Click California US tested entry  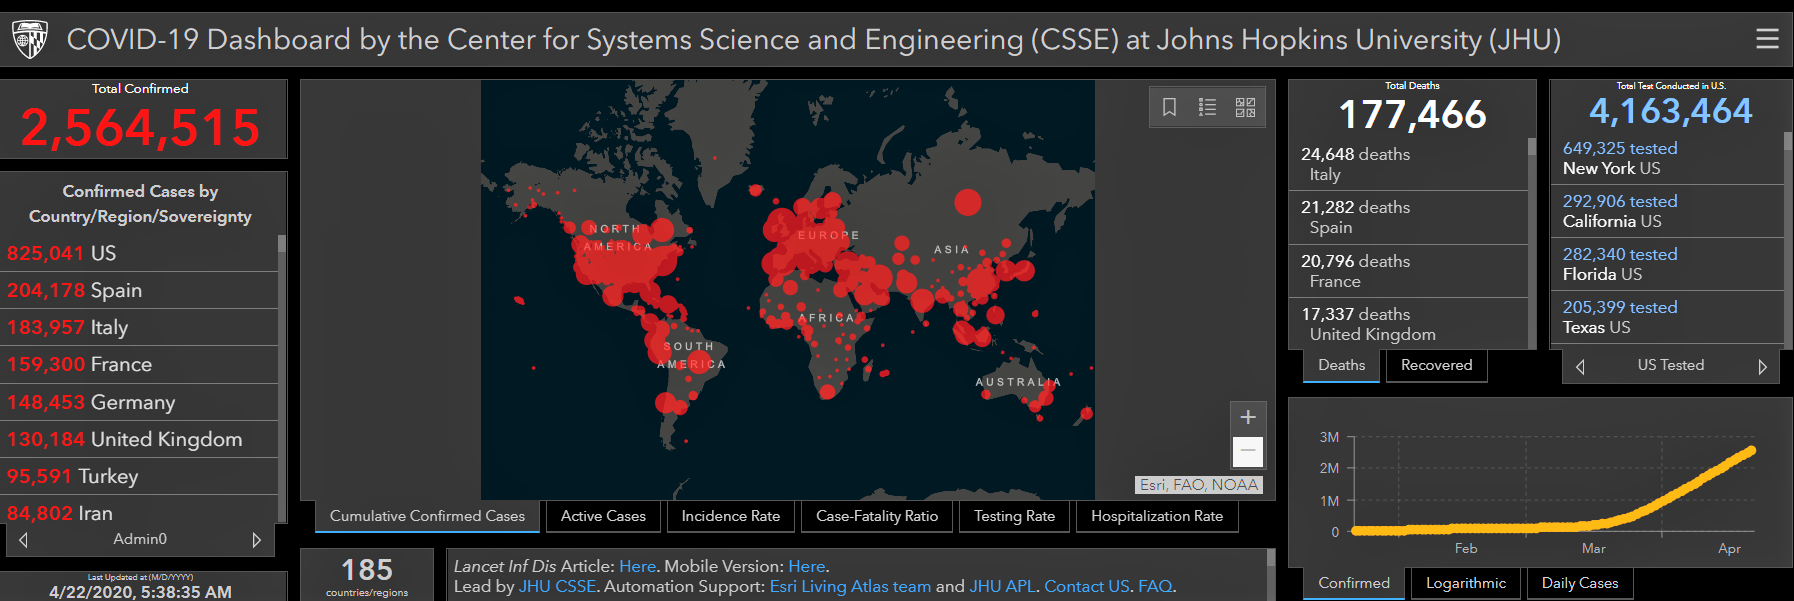(1667, 211)
